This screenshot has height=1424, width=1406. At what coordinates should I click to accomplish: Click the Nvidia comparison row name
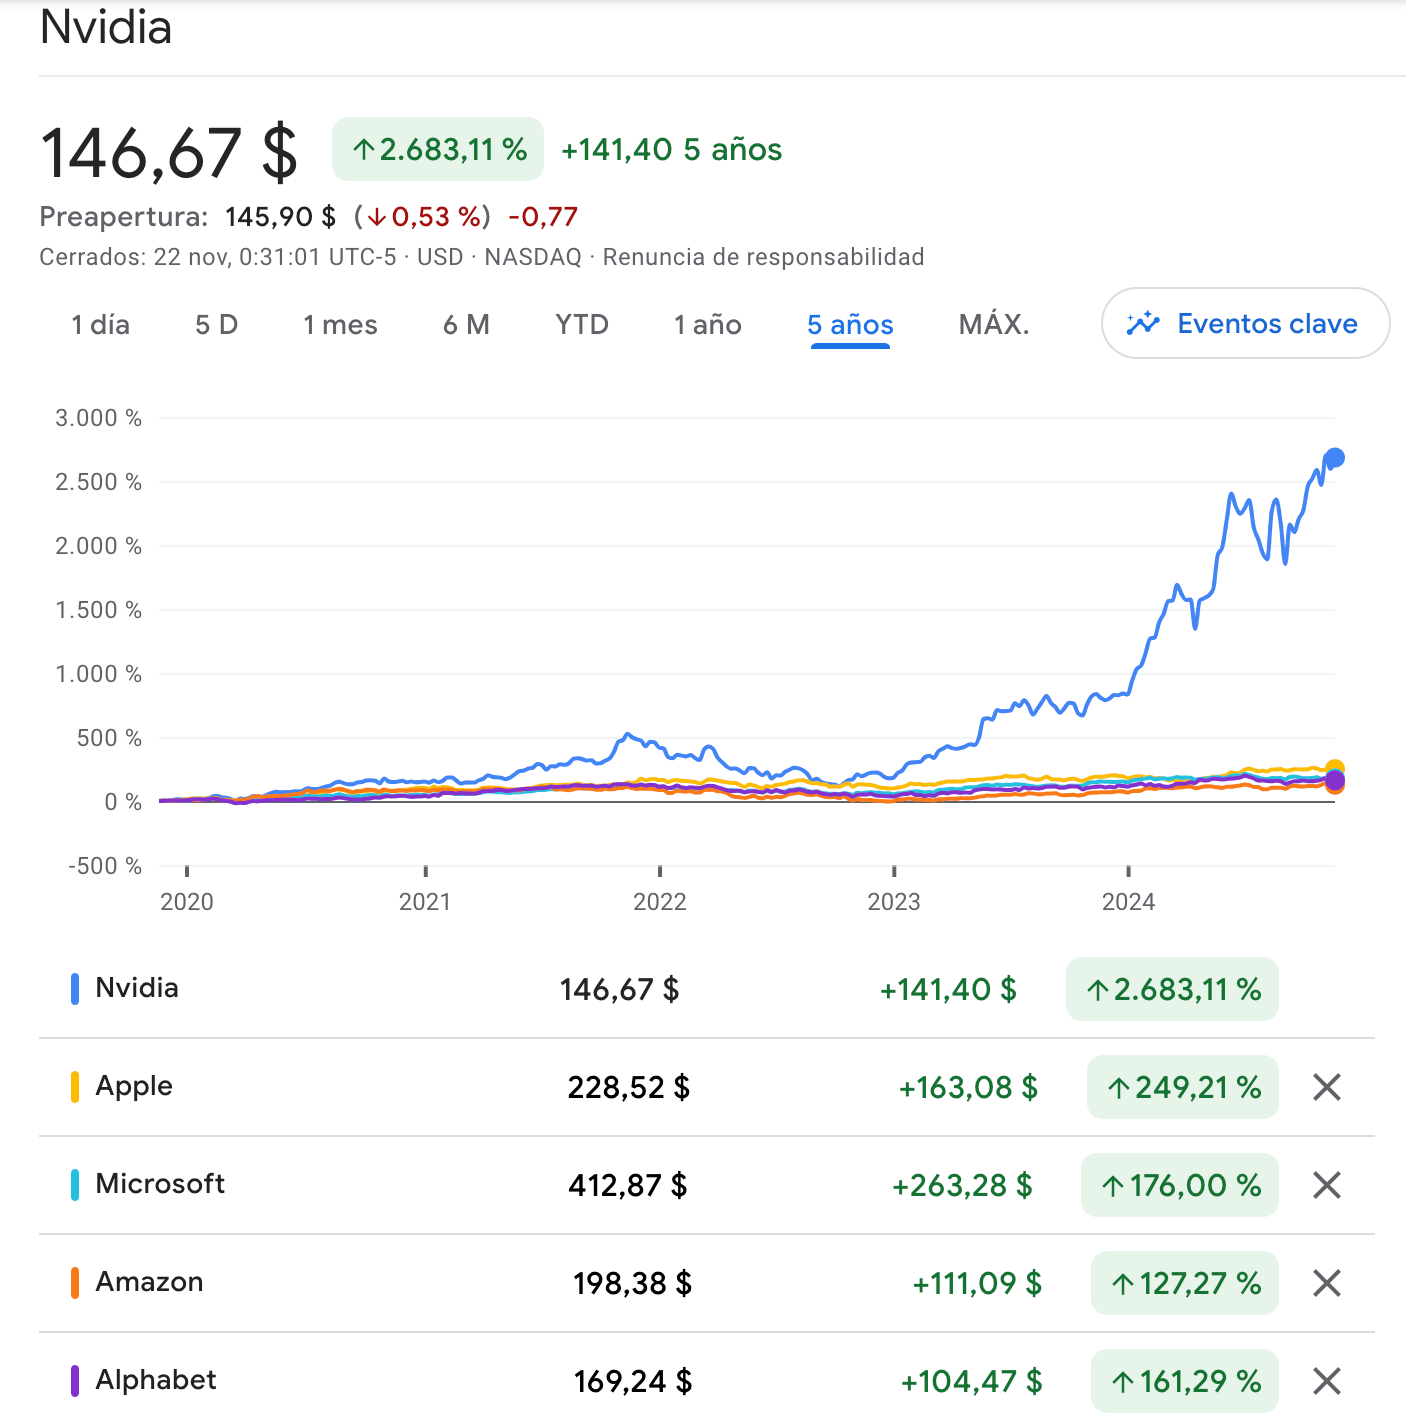click(137, 988)
